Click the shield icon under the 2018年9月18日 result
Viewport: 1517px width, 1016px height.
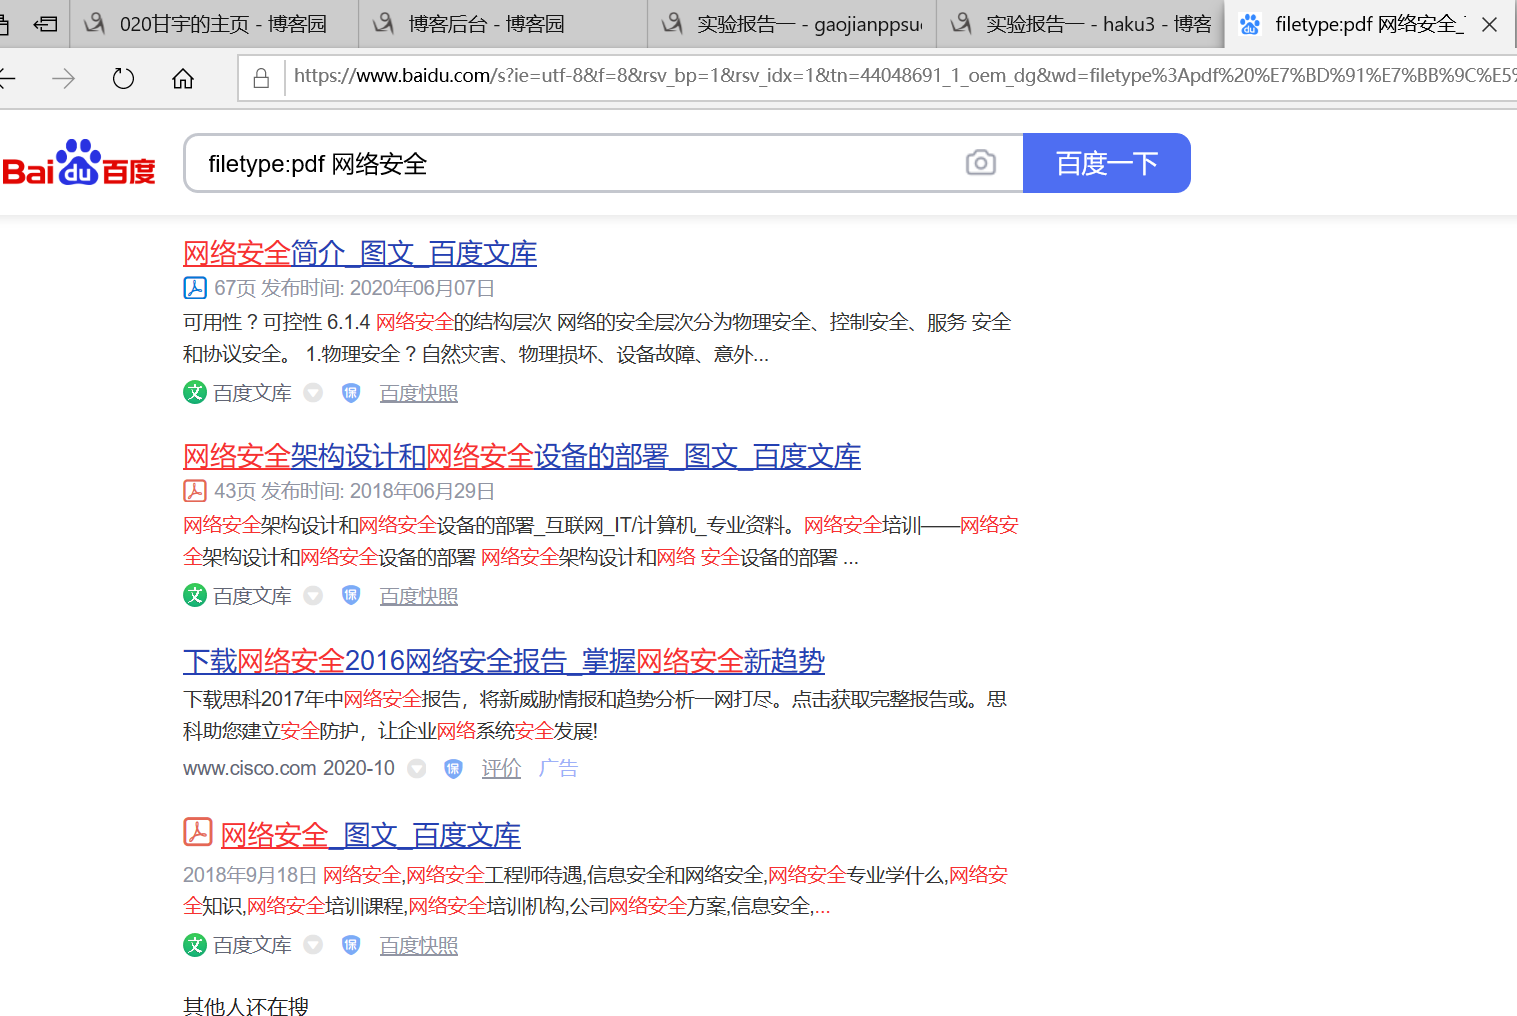click(351, 945)
